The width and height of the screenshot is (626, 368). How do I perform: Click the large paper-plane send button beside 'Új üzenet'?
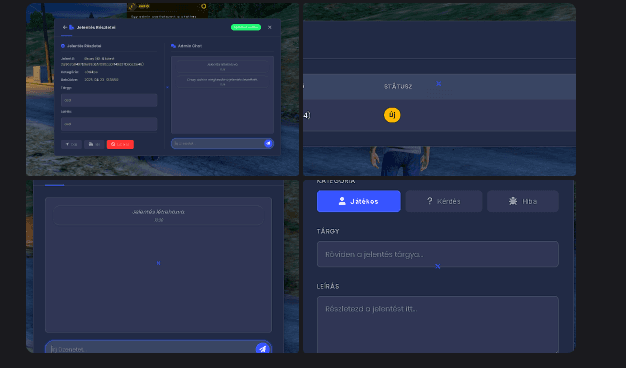coord(263,348)
